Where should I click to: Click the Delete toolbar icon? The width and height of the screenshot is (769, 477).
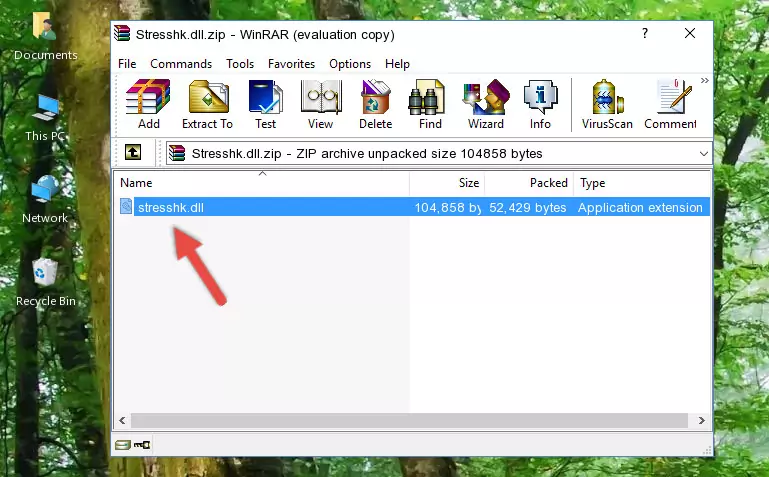[375, 104]
